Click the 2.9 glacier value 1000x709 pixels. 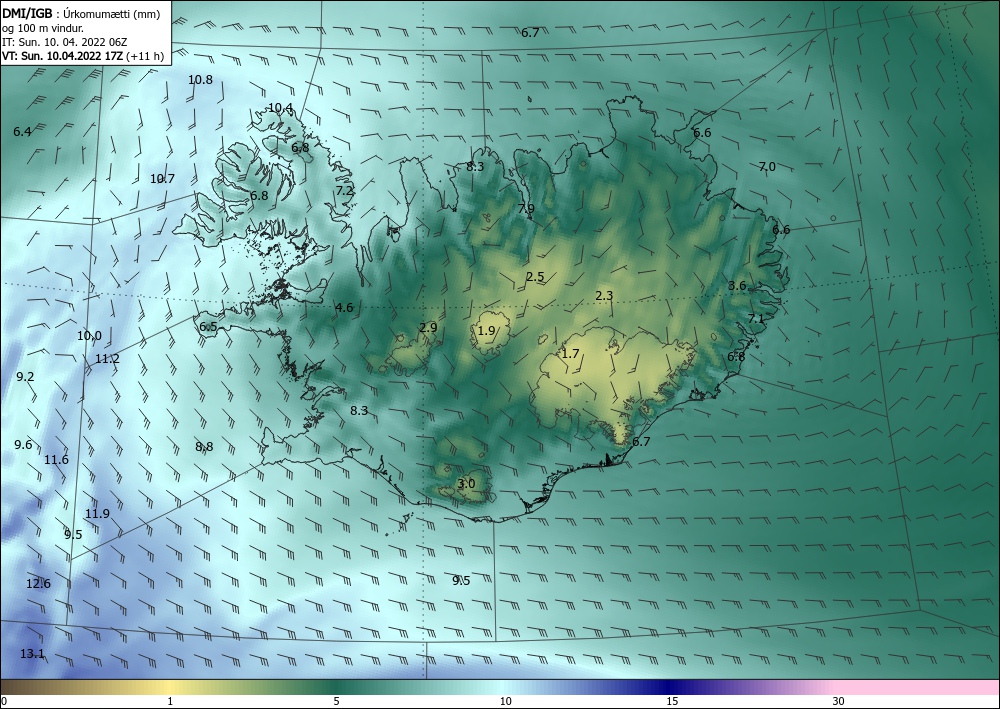[x=429, y=328]
